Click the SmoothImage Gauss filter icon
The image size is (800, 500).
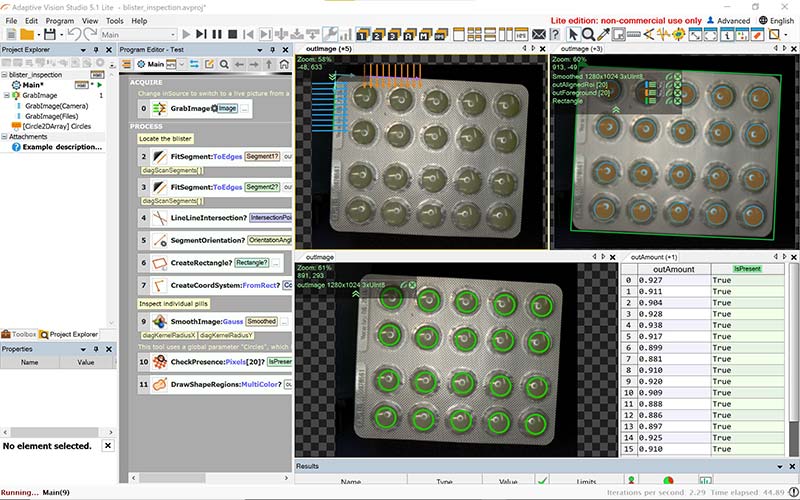pyautogui.click(x=159, y=321)
